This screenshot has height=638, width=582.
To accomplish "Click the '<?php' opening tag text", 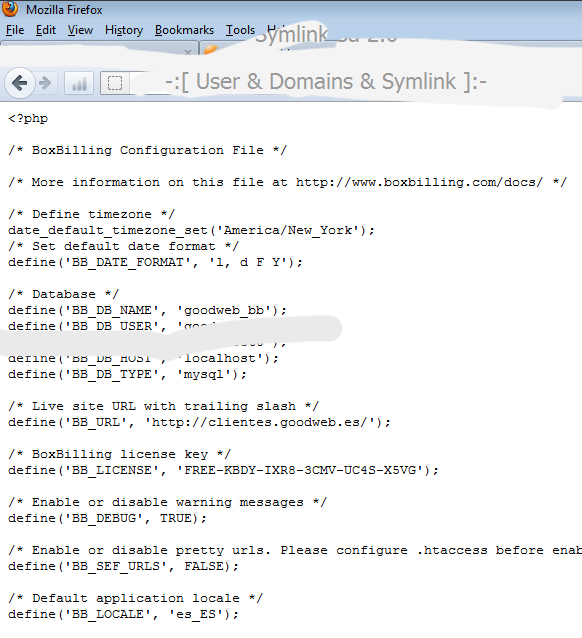I will click(28, 118).
